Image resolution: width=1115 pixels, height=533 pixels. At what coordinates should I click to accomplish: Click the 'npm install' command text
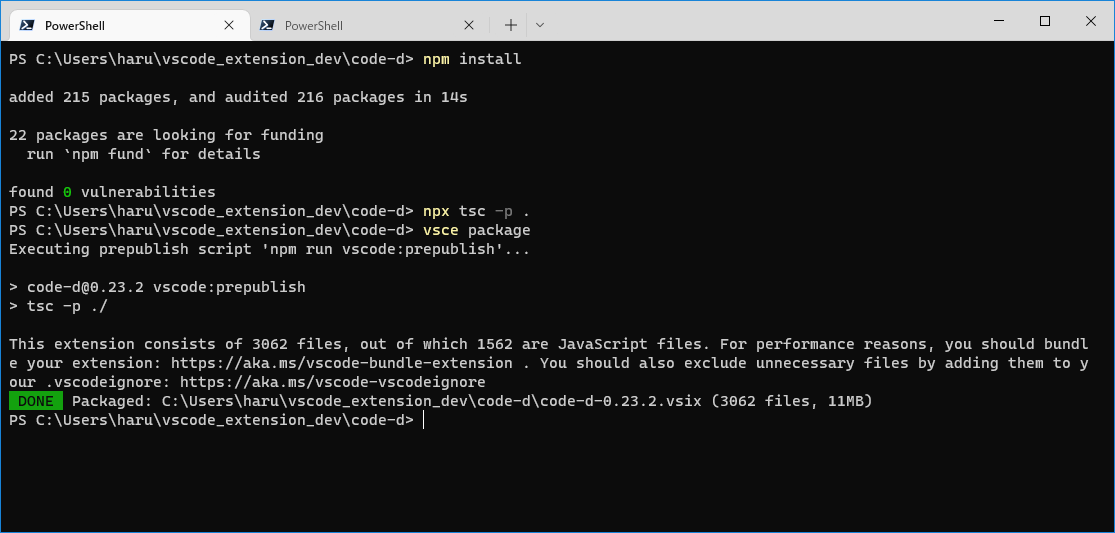(472, 59)
